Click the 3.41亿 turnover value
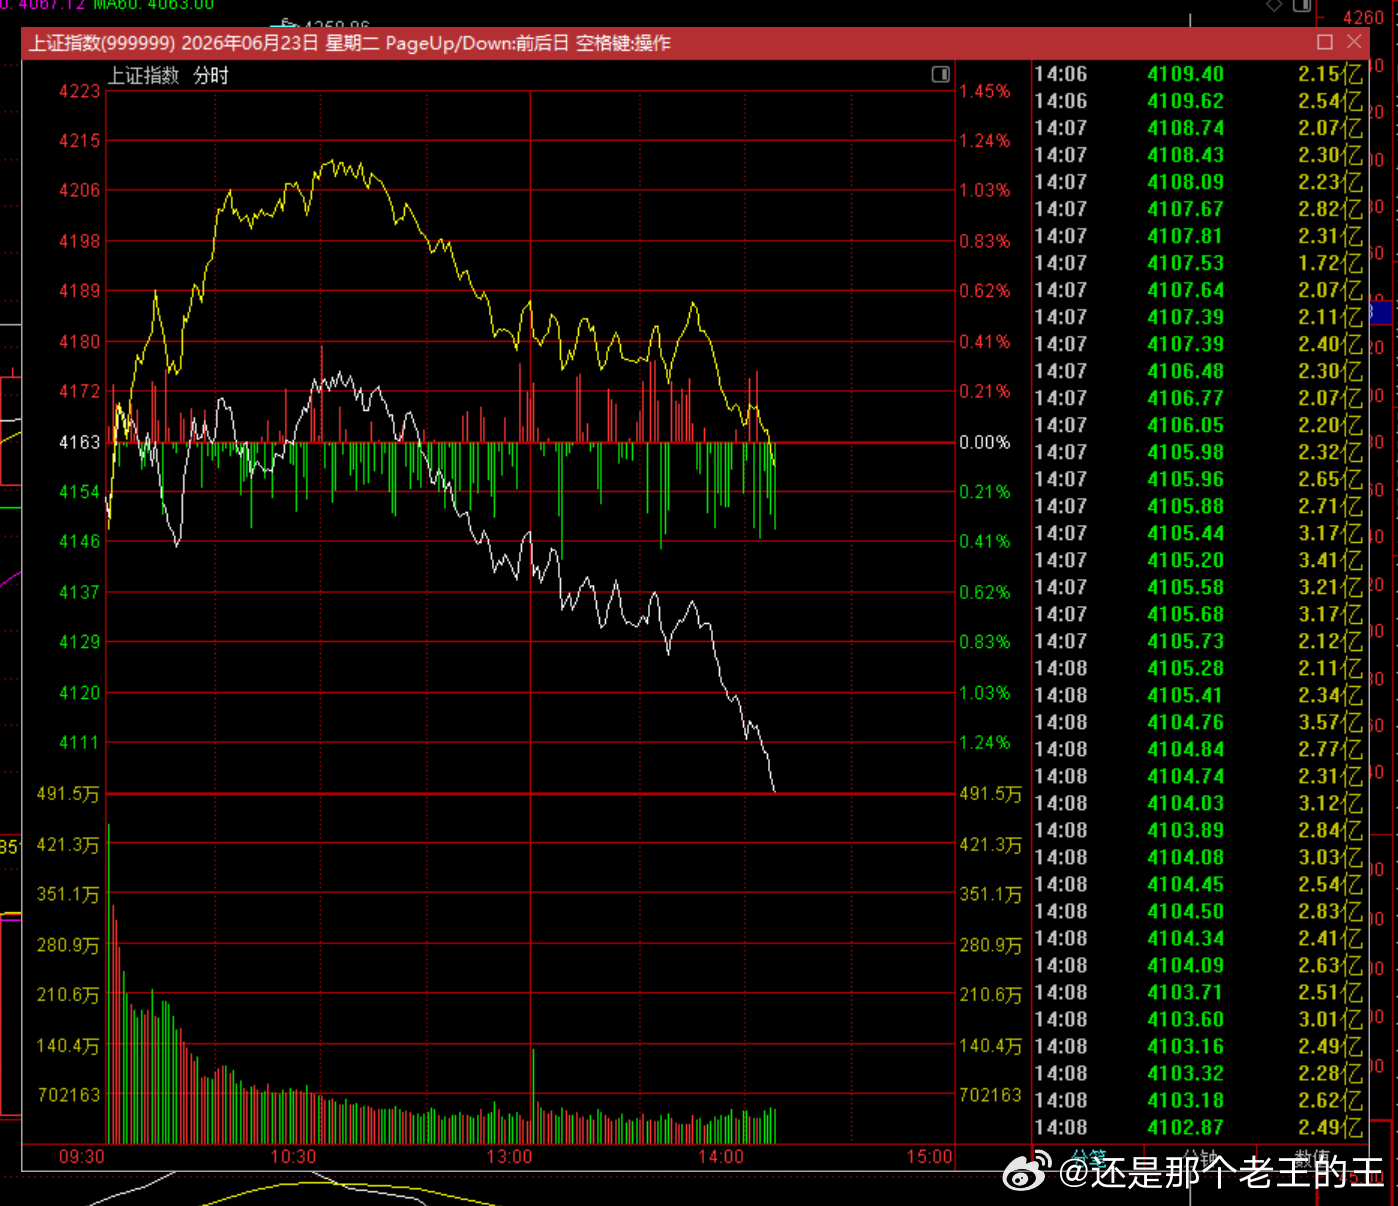Image resolution: width=1398 pixels, height=1206 pixels. coord(1331,560)
